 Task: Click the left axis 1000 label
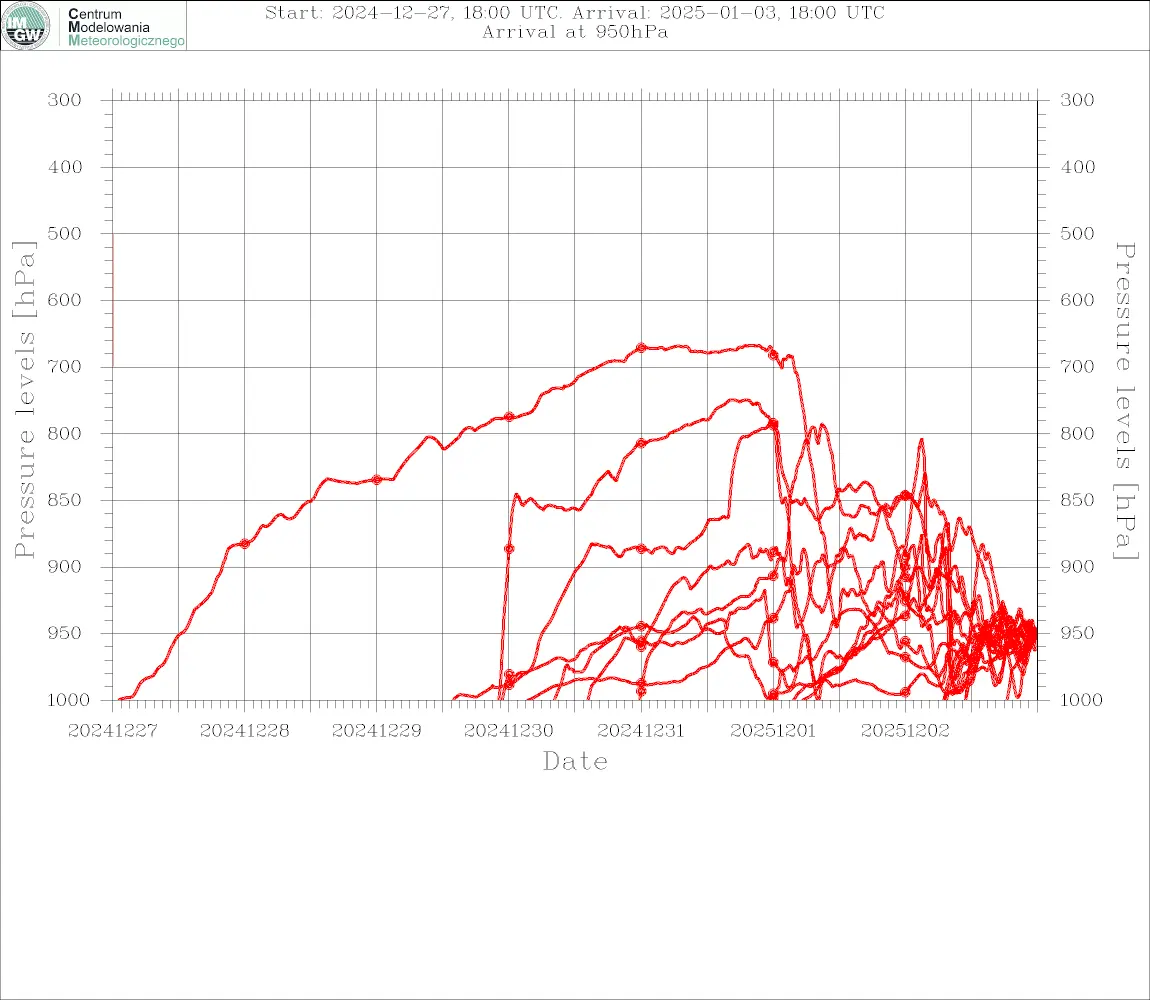point(68,700)
